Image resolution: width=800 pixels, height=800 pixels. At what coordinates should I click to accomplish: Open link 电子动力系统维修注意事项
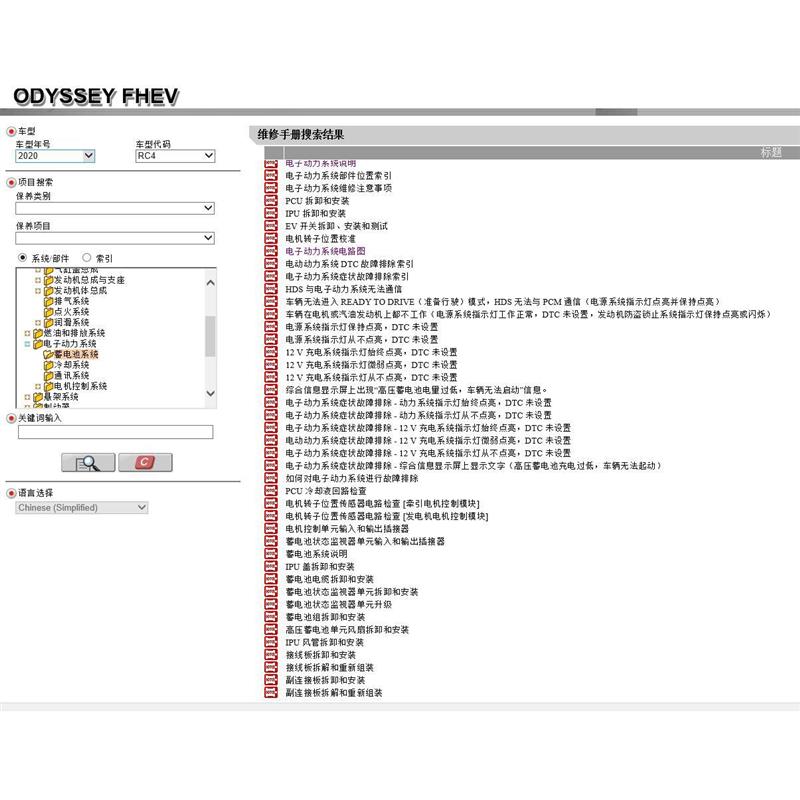338,188
